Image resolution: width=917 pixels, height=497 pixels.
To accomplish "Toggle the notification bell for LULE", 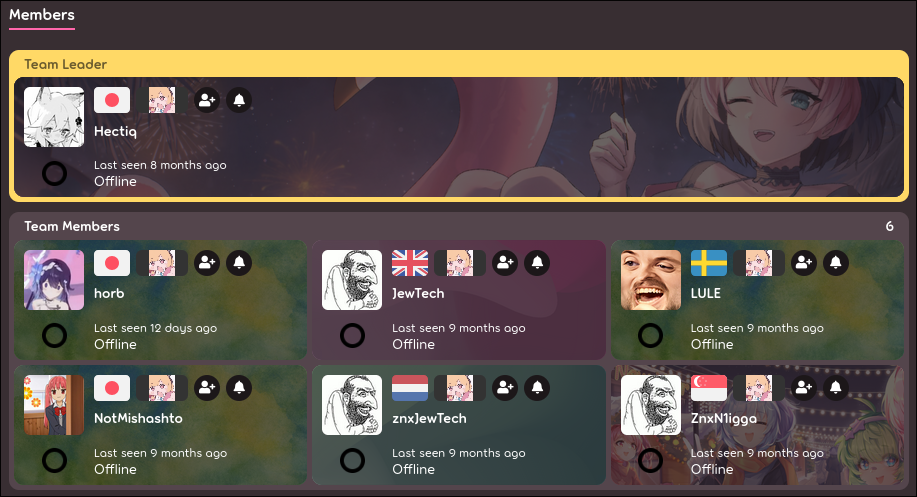I will [836, 263].
